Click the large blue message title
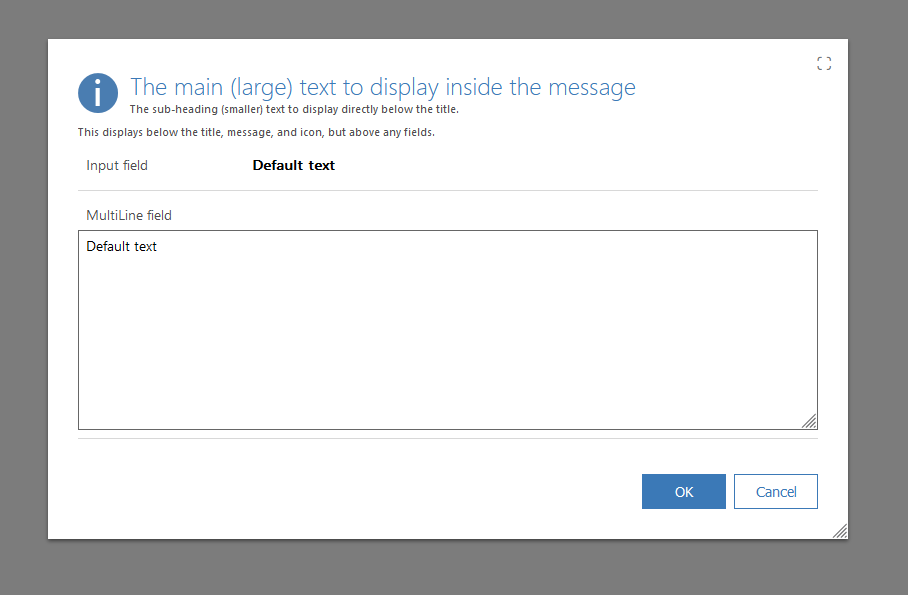 coord(384,87)
